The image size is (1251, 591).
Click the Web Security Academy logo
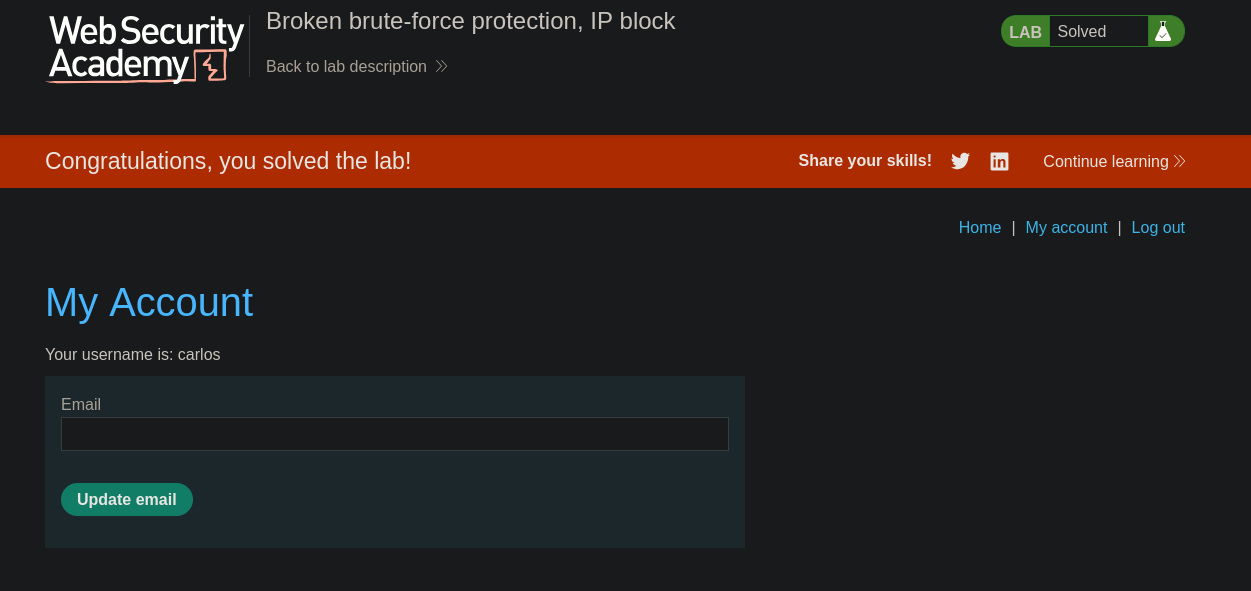point(146,48)
